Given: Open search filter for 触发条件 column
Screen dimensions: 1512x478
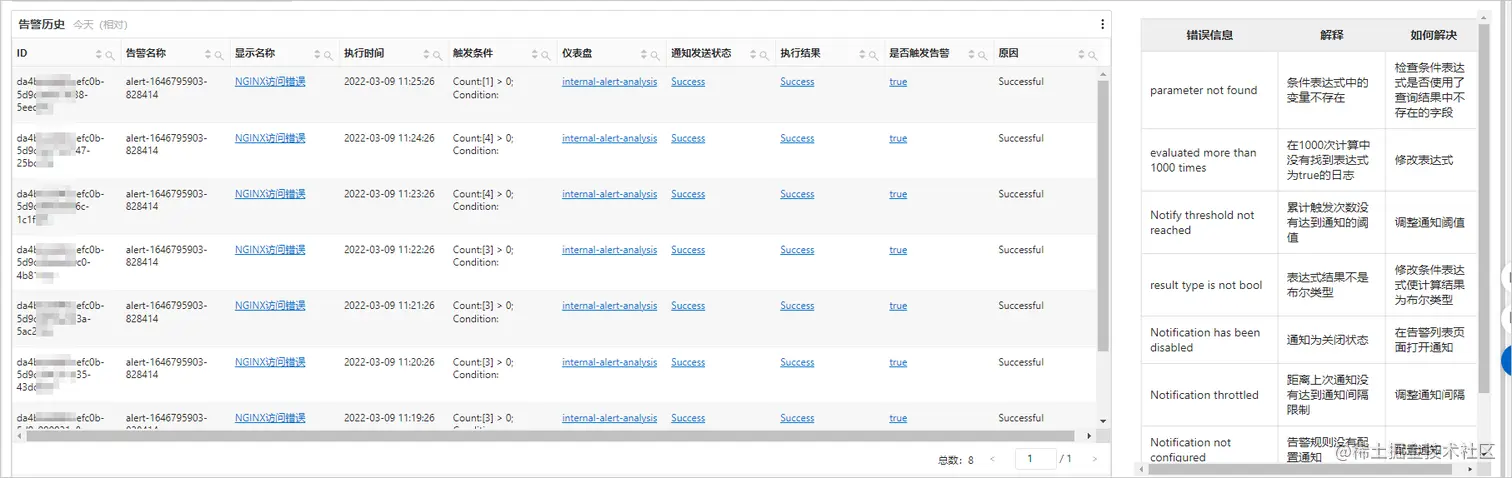Looking at the screenshot, I should pyautogui.click(x=546, y=55).
